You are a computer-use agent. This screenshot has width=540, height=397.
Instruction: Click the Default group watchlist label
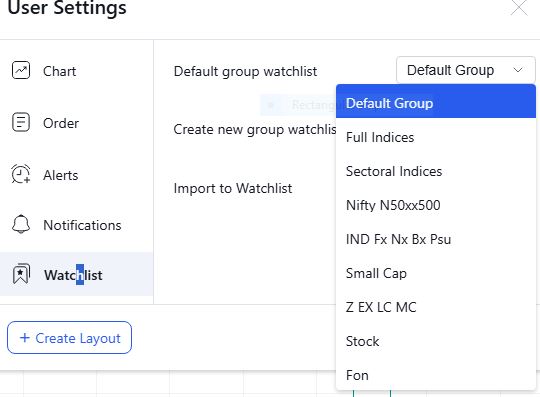(245, 71)
